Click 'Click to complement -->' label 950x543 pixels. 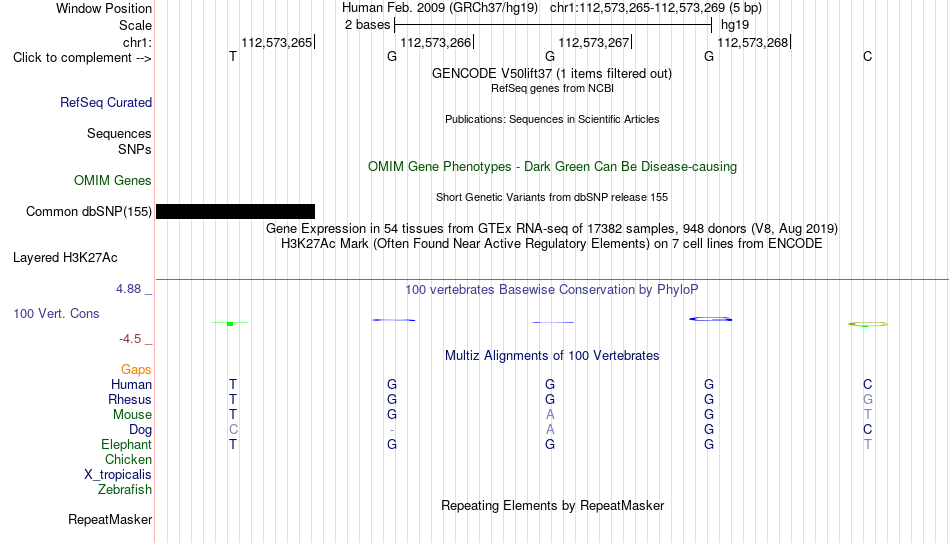(82, 58)
